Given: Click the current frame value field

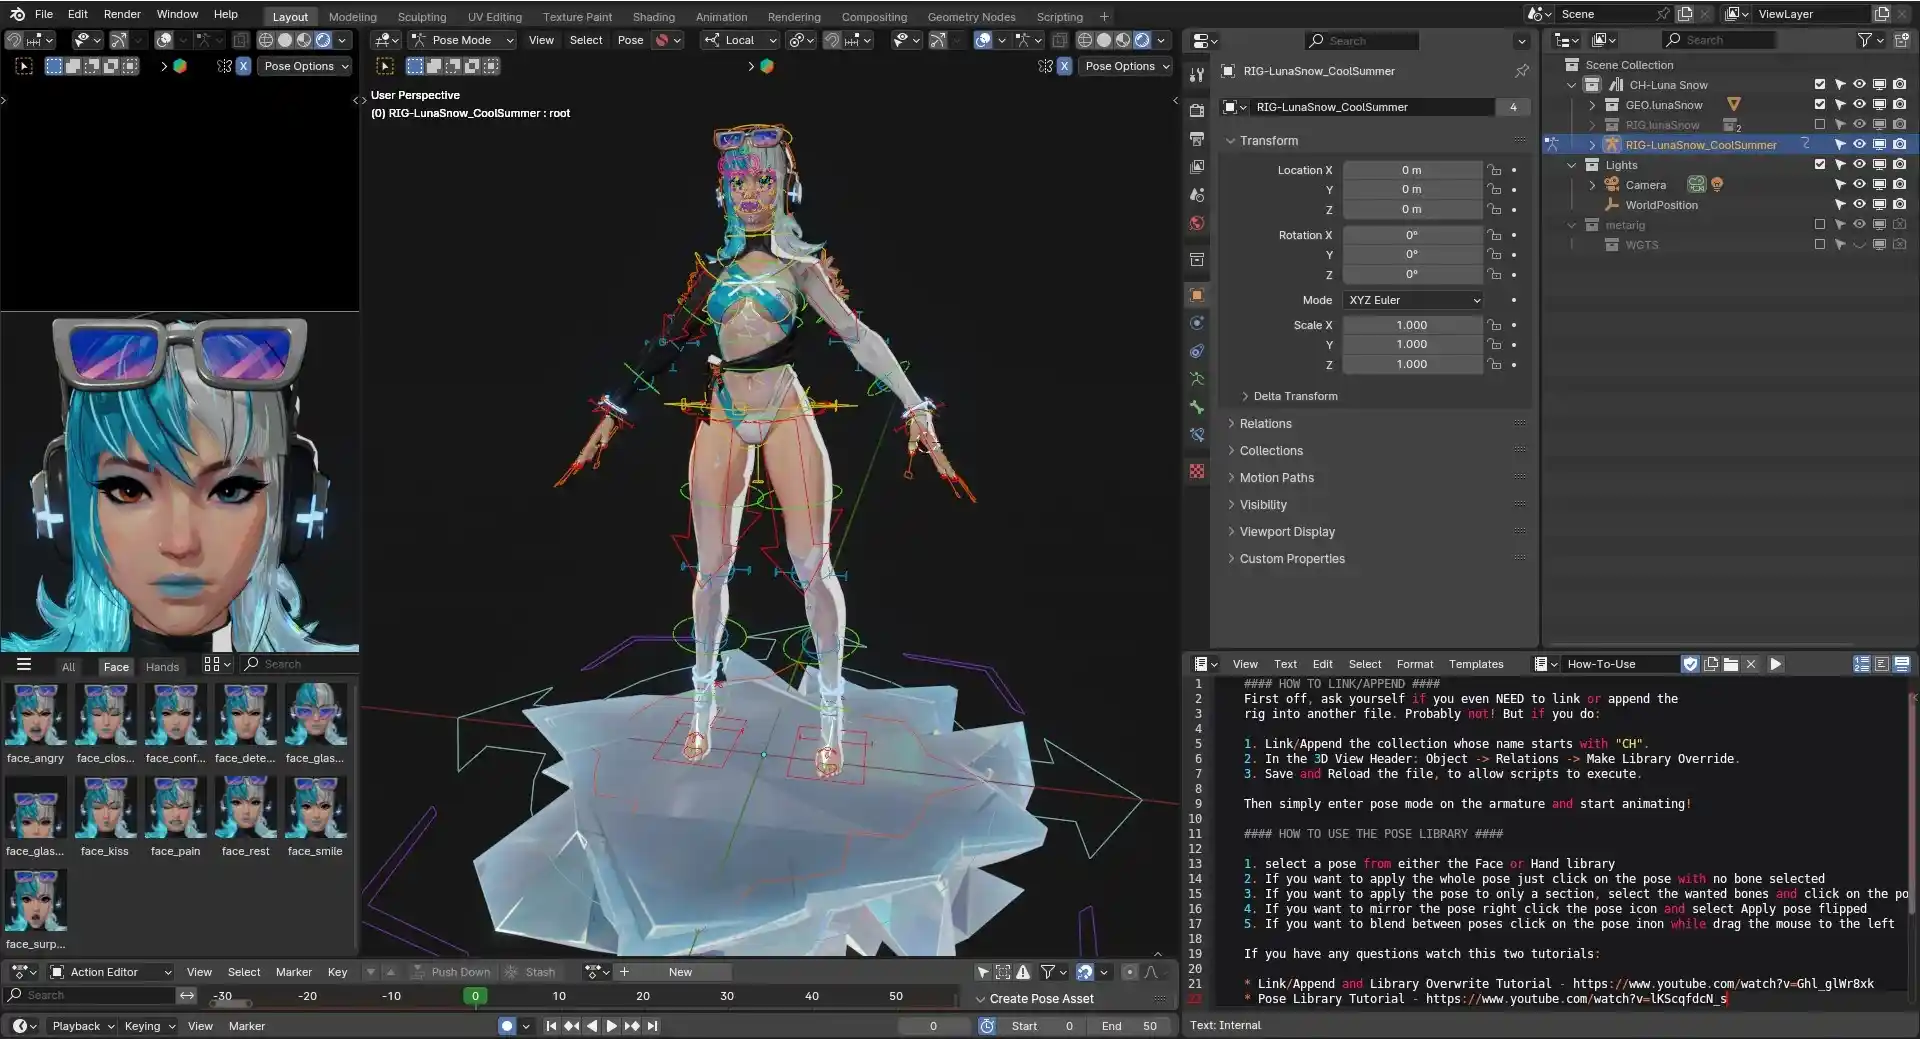Looking at the screenshot, I should (x=932, y=1025).
